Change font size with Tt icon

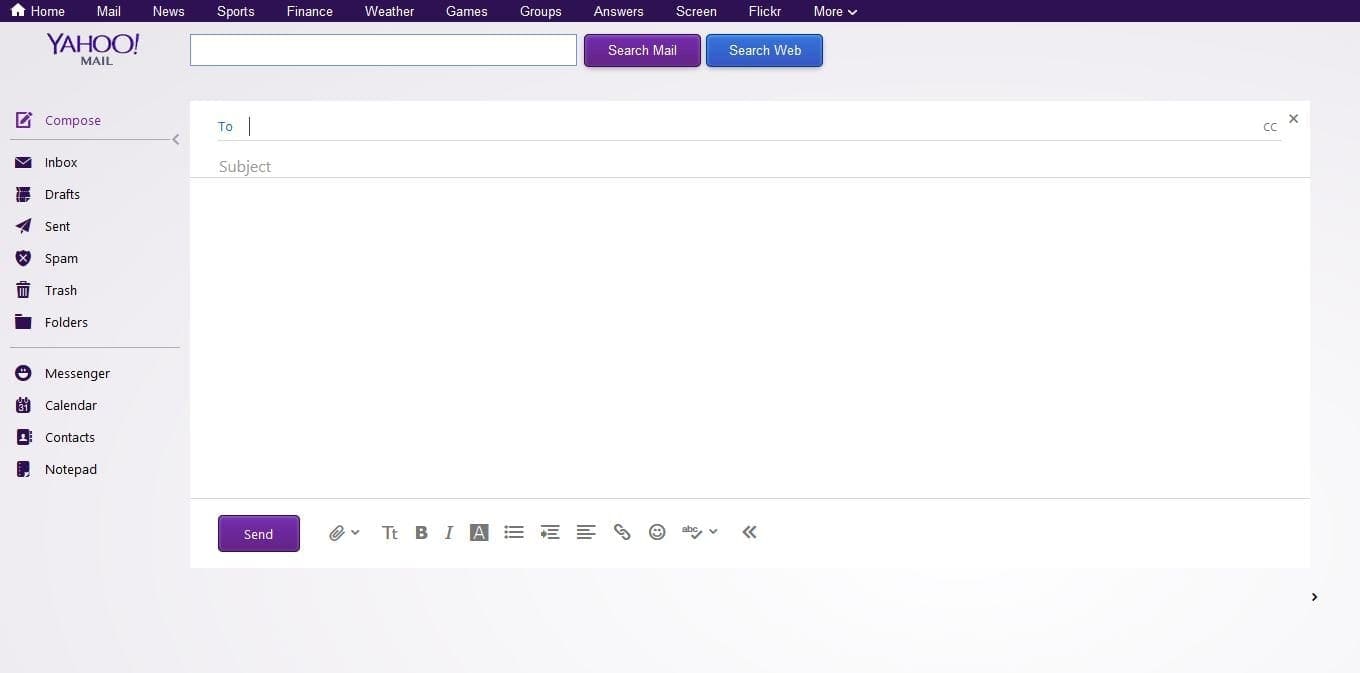390,533
